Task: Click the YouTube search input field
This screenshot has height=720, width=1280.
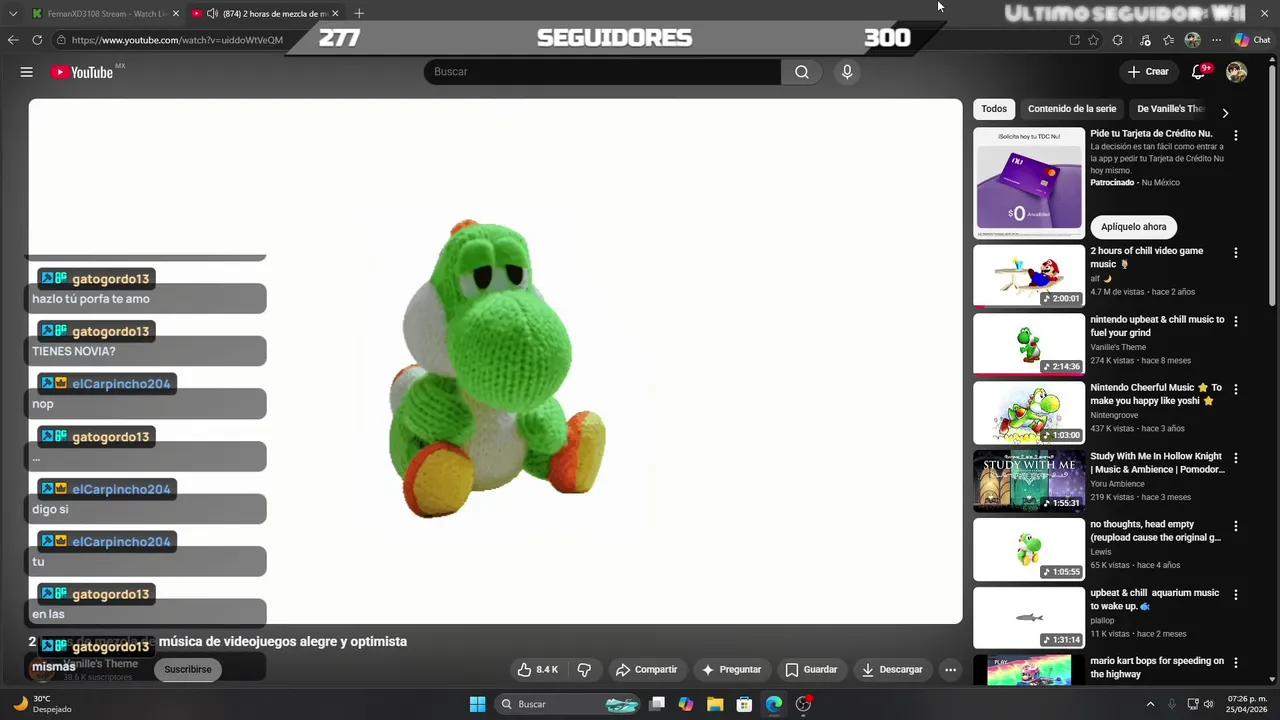Action: click(x=603, y=72)
